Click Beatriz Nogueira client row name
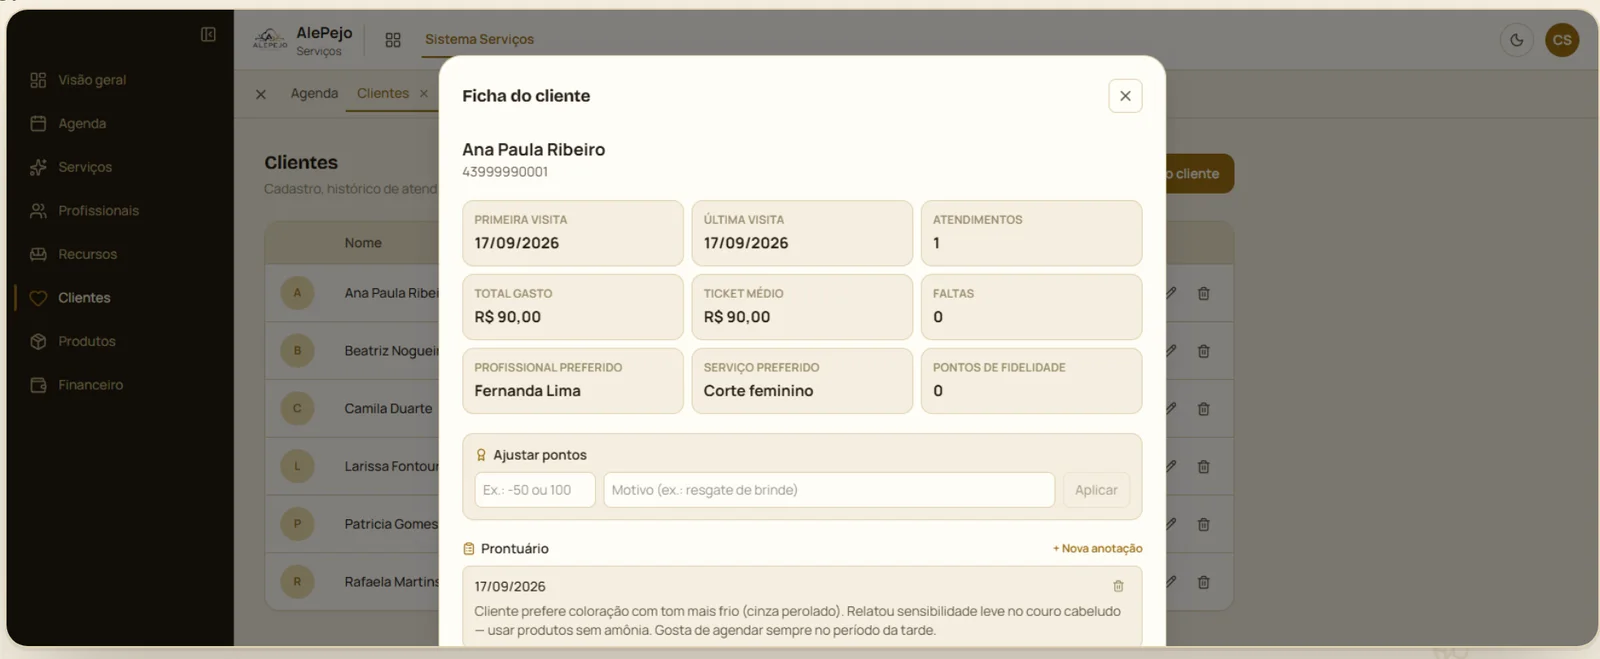This screenshot has height=659, width=1600. (391, 351)
